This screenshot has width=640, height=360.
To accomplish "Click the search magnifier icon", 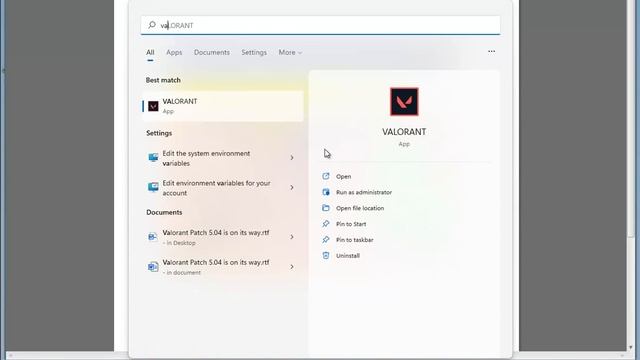I will coord(152,25).
